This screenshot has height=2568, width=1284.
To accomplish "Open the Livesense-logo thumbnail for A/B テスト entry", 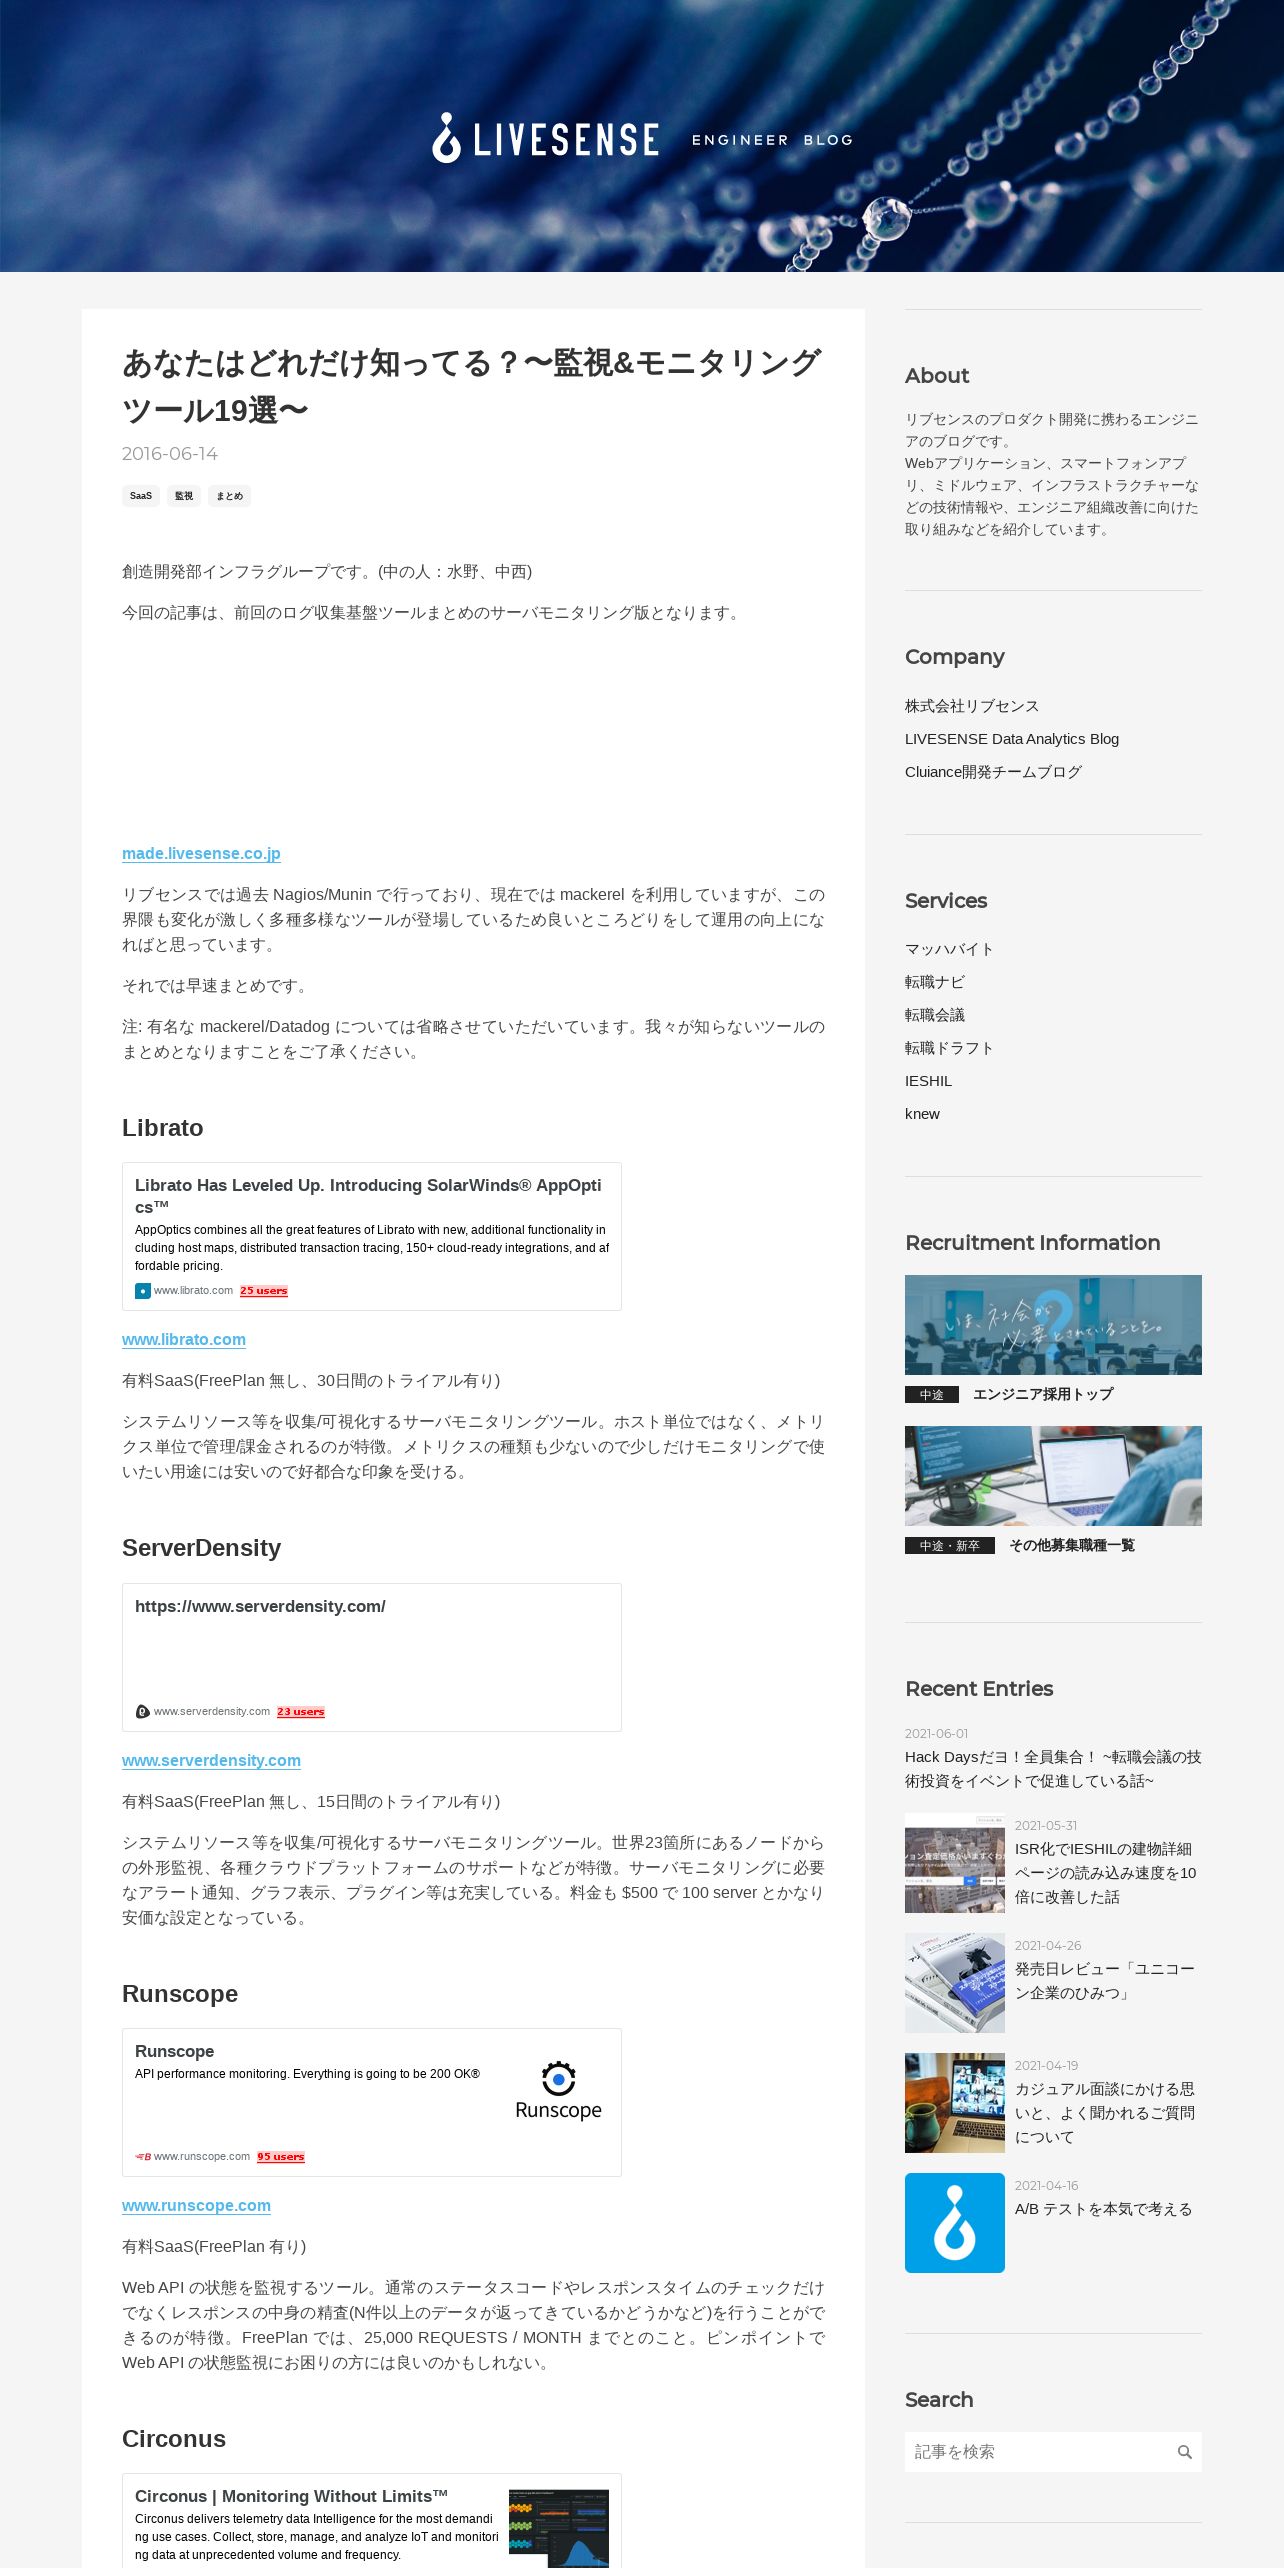I will tap(954, 2223).
